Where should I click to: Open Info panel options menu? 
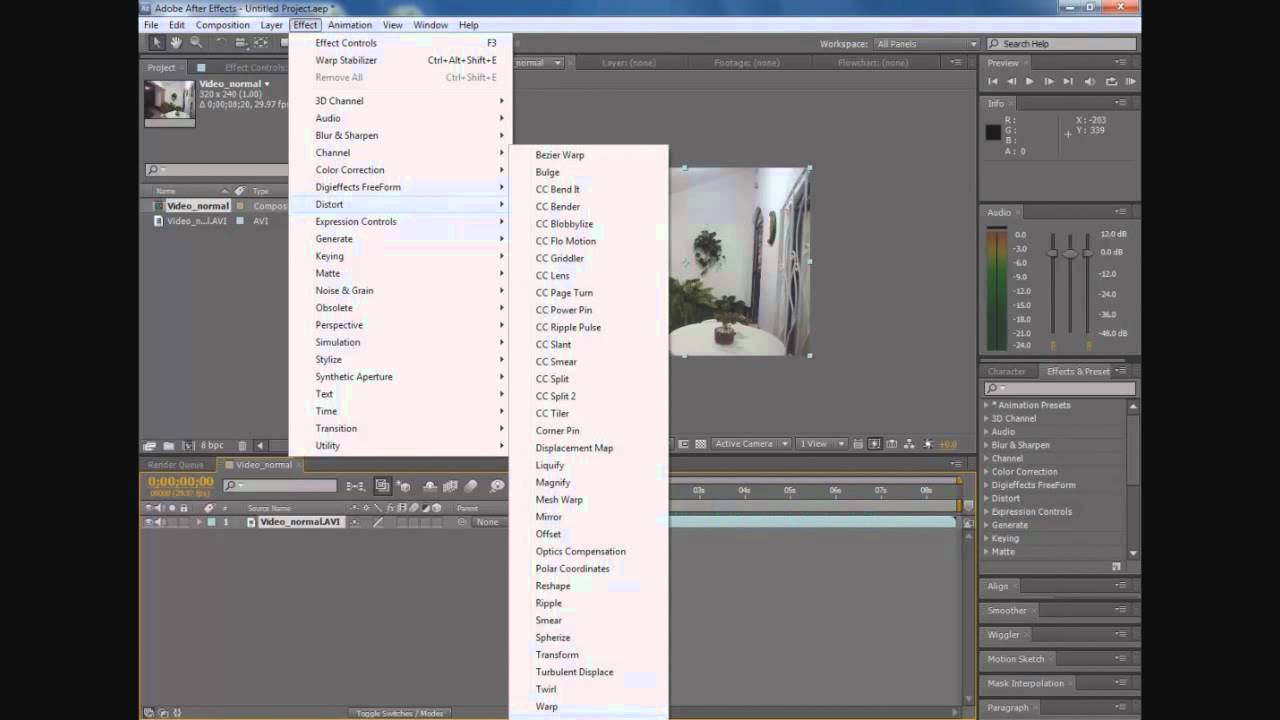(1122, 102)
